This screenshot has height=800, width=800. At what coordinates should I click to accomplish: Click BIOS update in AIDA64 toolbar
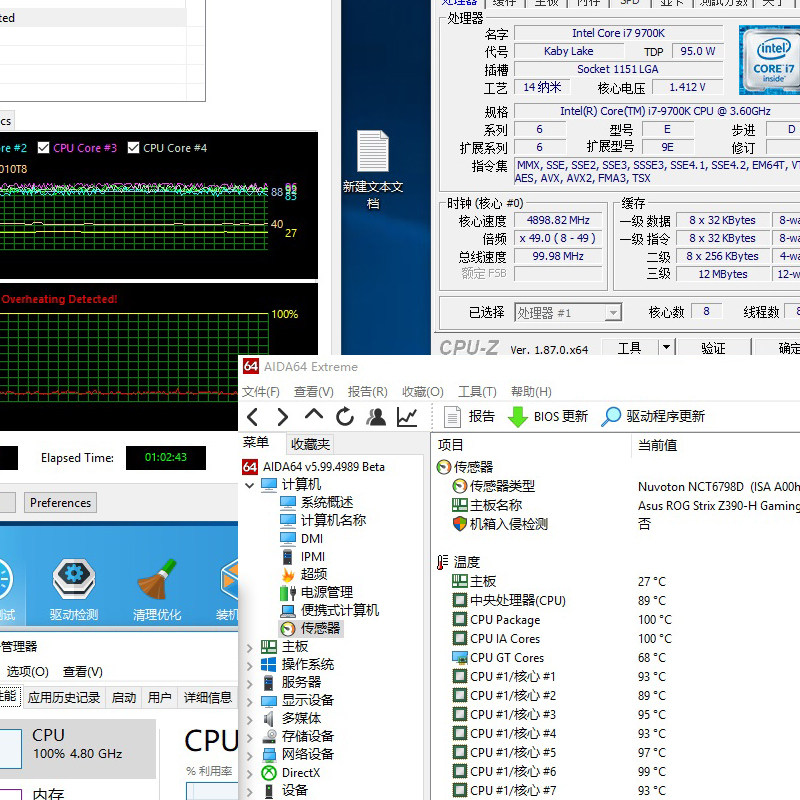click(548, 417)
